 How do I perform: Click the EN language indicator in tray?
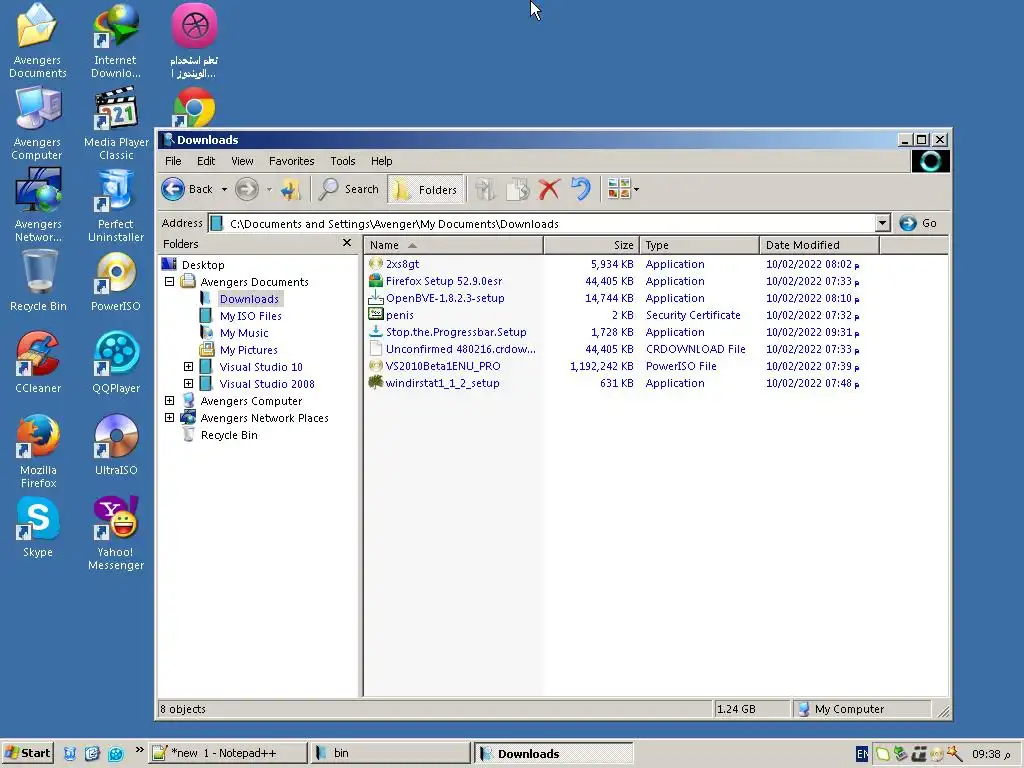861,754
